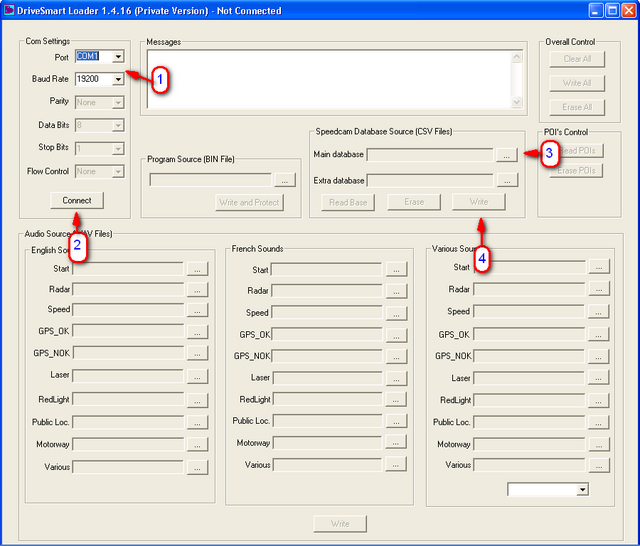Close the DriveSmart Loader window
This screenshot has width=640, height=546.
pyautogui.click(x=629, y=10)
